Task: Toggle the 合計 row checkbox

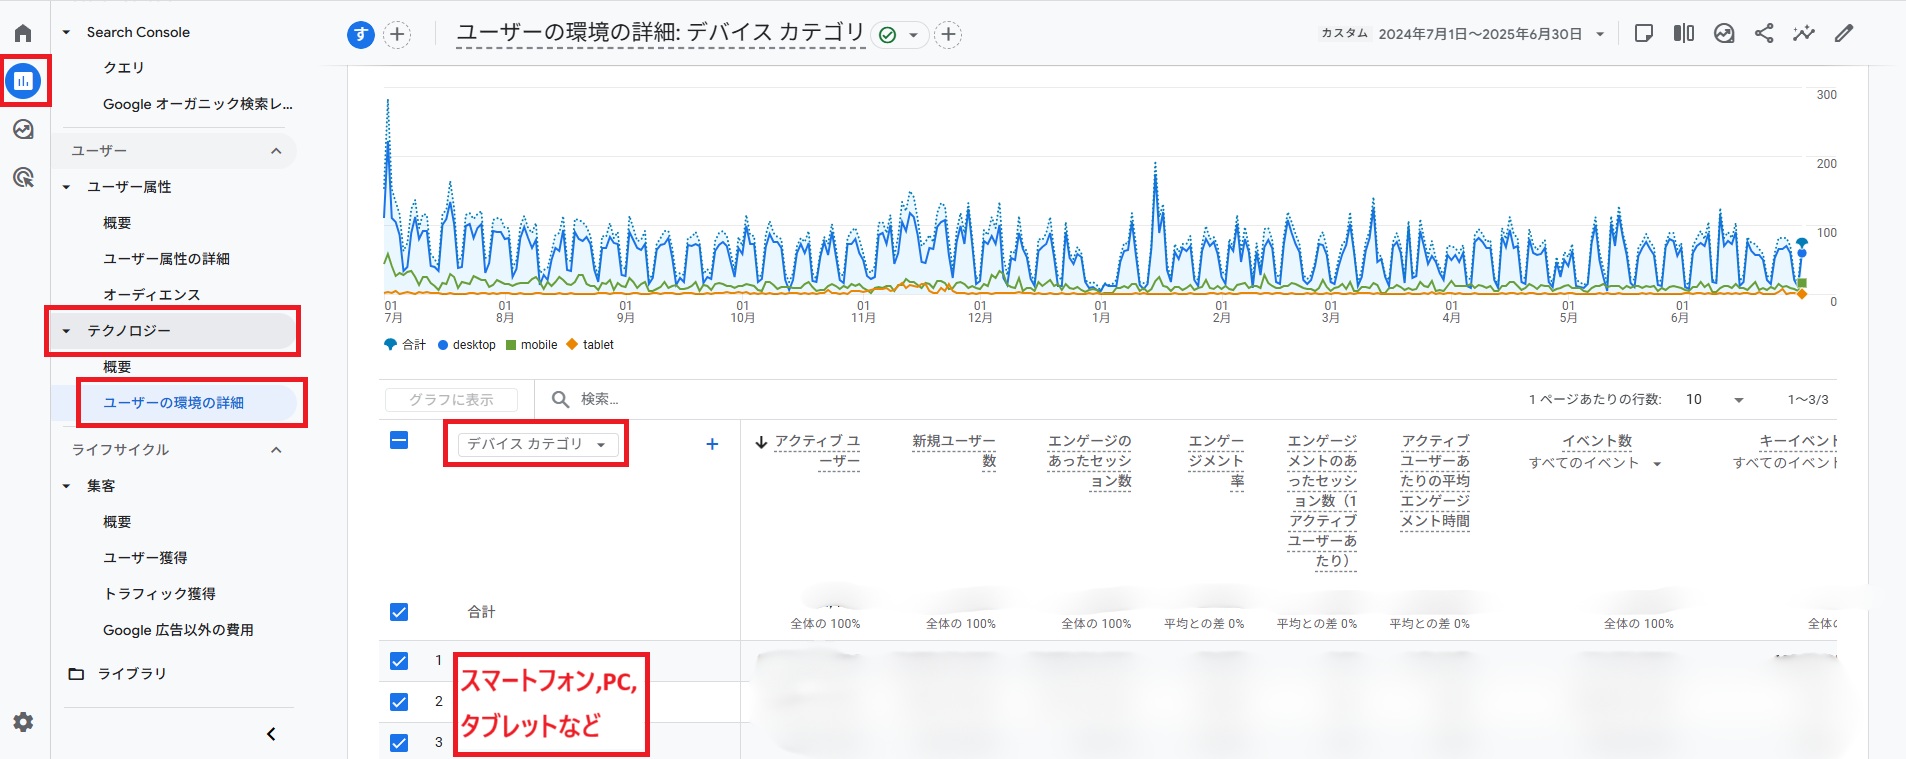Action: [399, 612]
